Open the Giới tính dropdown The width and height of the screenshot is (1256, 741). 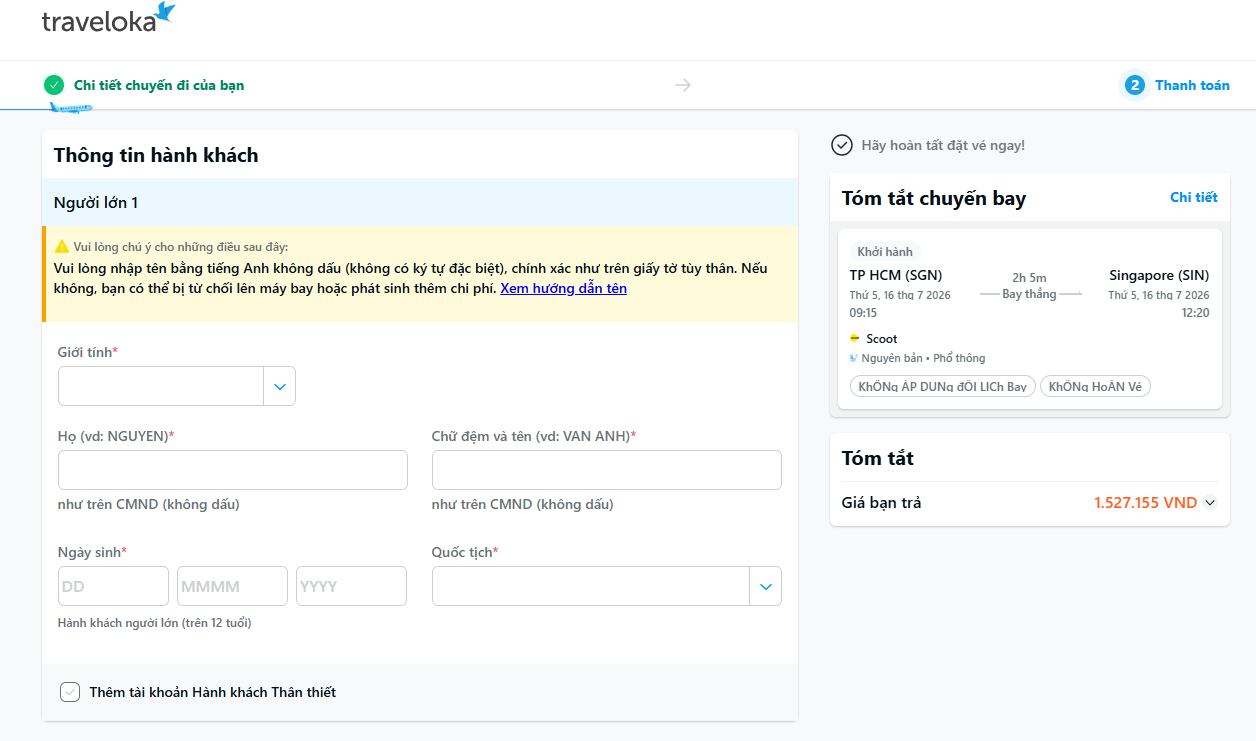pos(177,386)
